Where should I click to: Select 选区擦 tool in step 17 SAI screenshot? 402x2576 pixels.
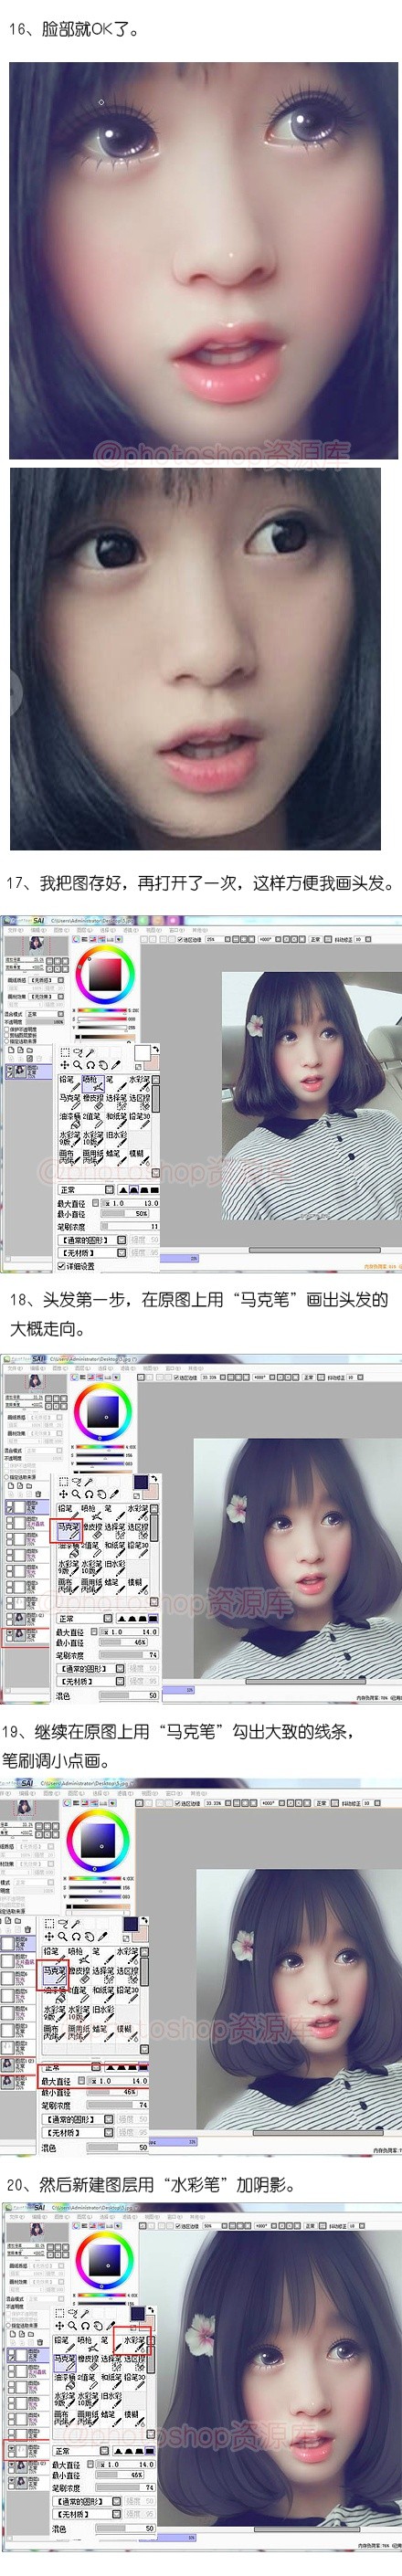140,1102
